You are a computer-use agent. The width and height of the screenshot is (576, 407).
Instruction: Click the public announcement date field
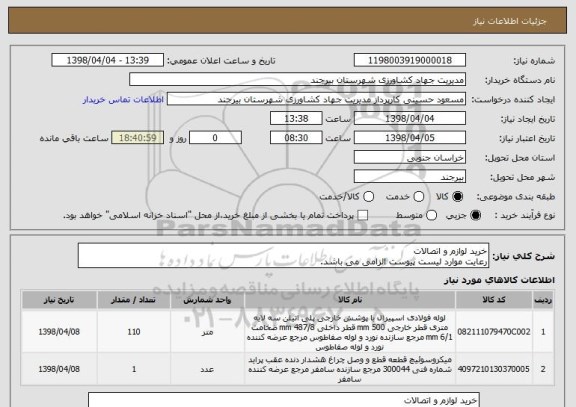[108, 60]
